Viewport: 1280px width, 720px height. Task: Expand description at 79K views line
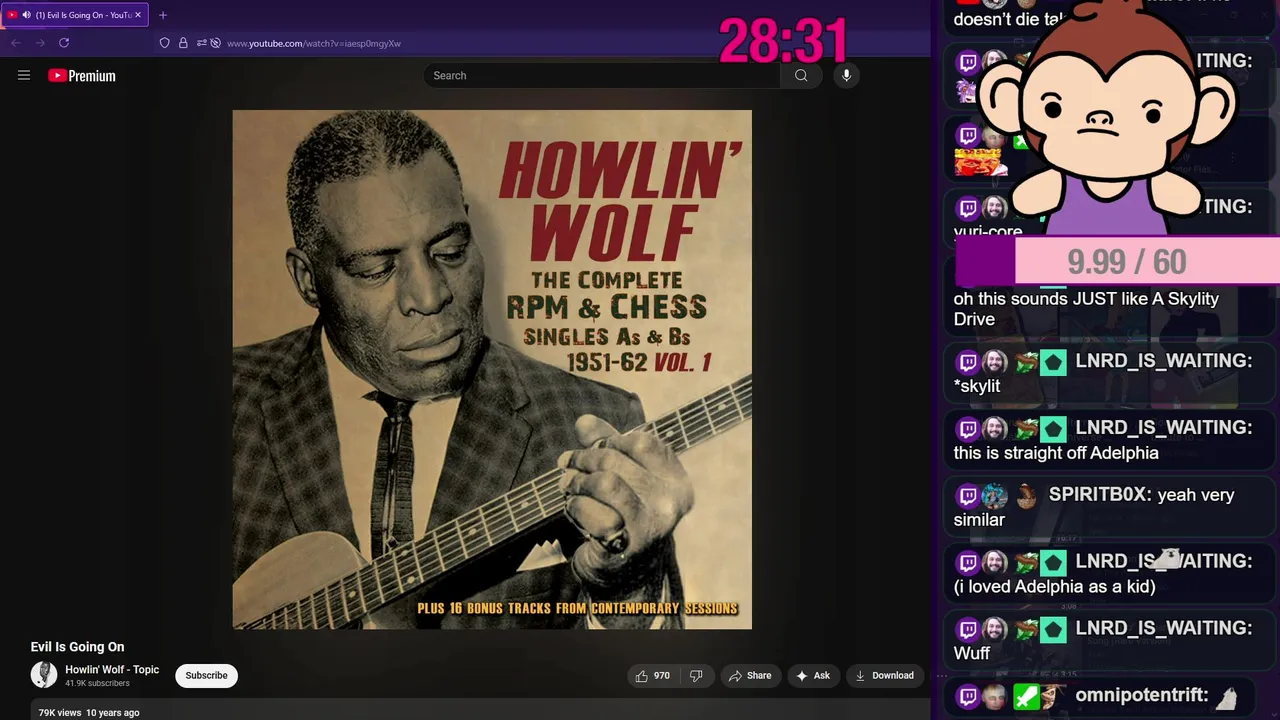89,713
